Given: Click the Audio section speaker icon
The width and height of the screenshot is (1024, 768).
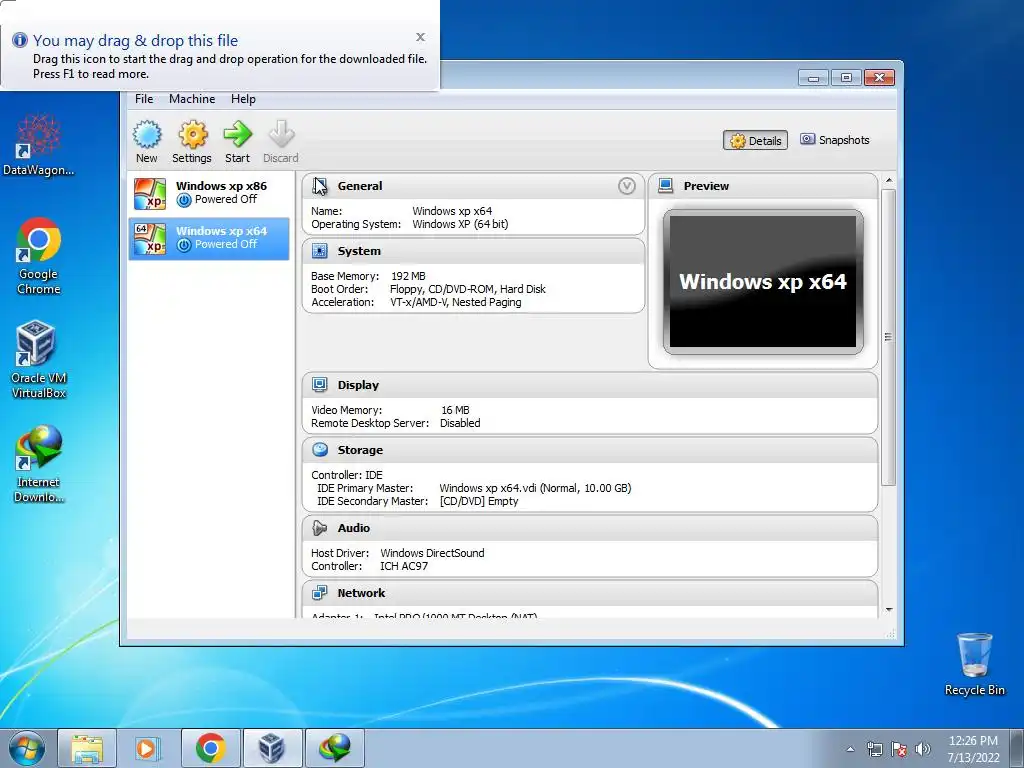Looking at the screenshot, I should pos(319,528).
